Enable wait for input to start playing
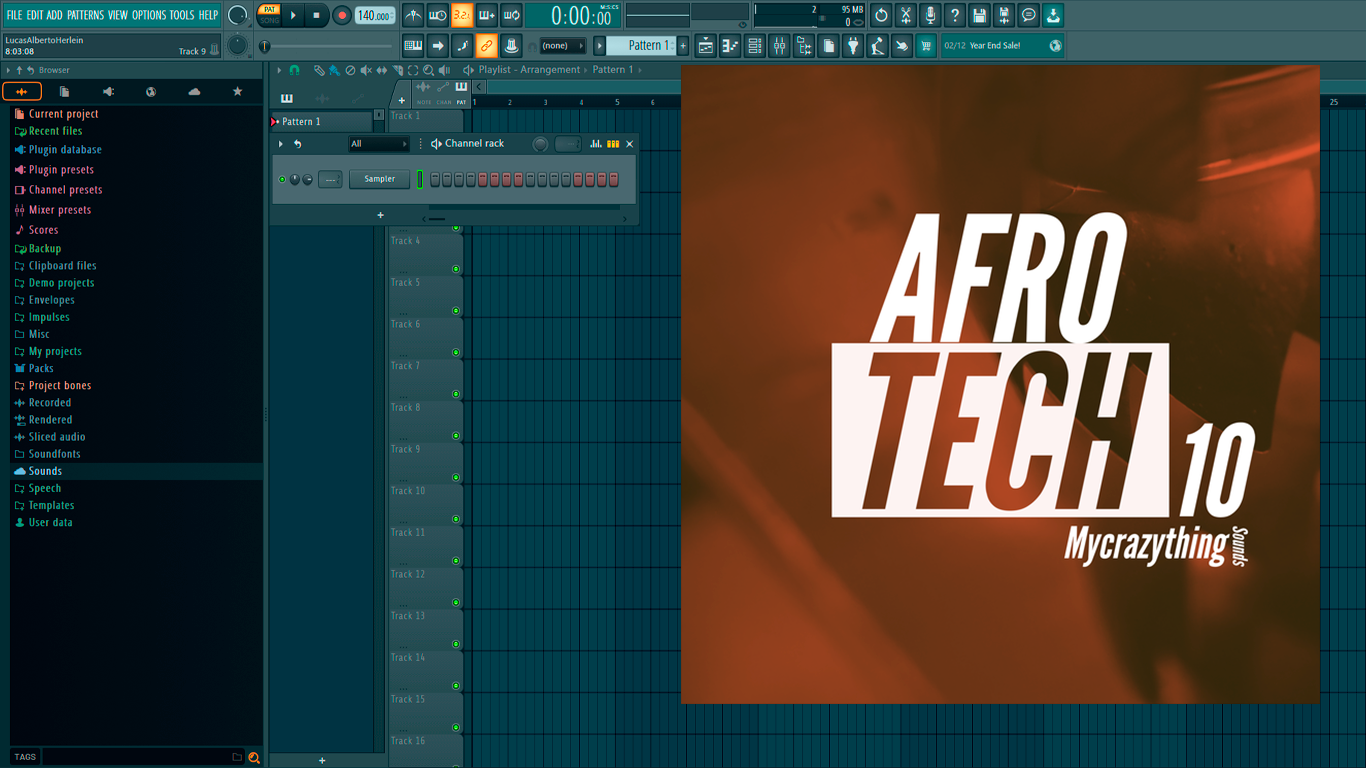 pyautogui.click(x=438, y=15)
